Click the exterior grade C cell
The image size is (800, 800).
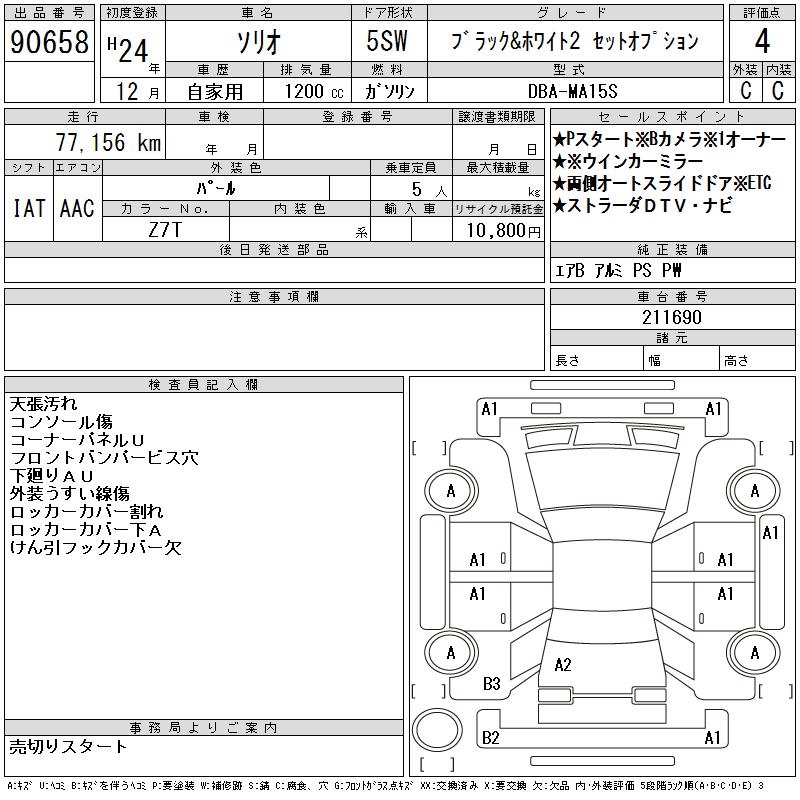tap(745, 90)
